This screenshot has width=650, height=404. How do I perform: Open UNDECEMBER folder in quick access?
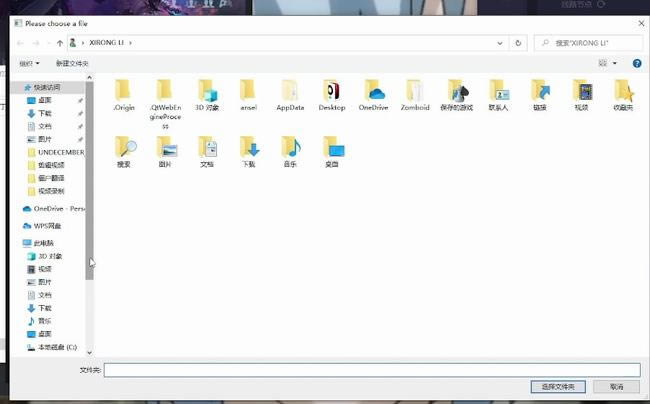pyautogui.click(x=60, y=152)
